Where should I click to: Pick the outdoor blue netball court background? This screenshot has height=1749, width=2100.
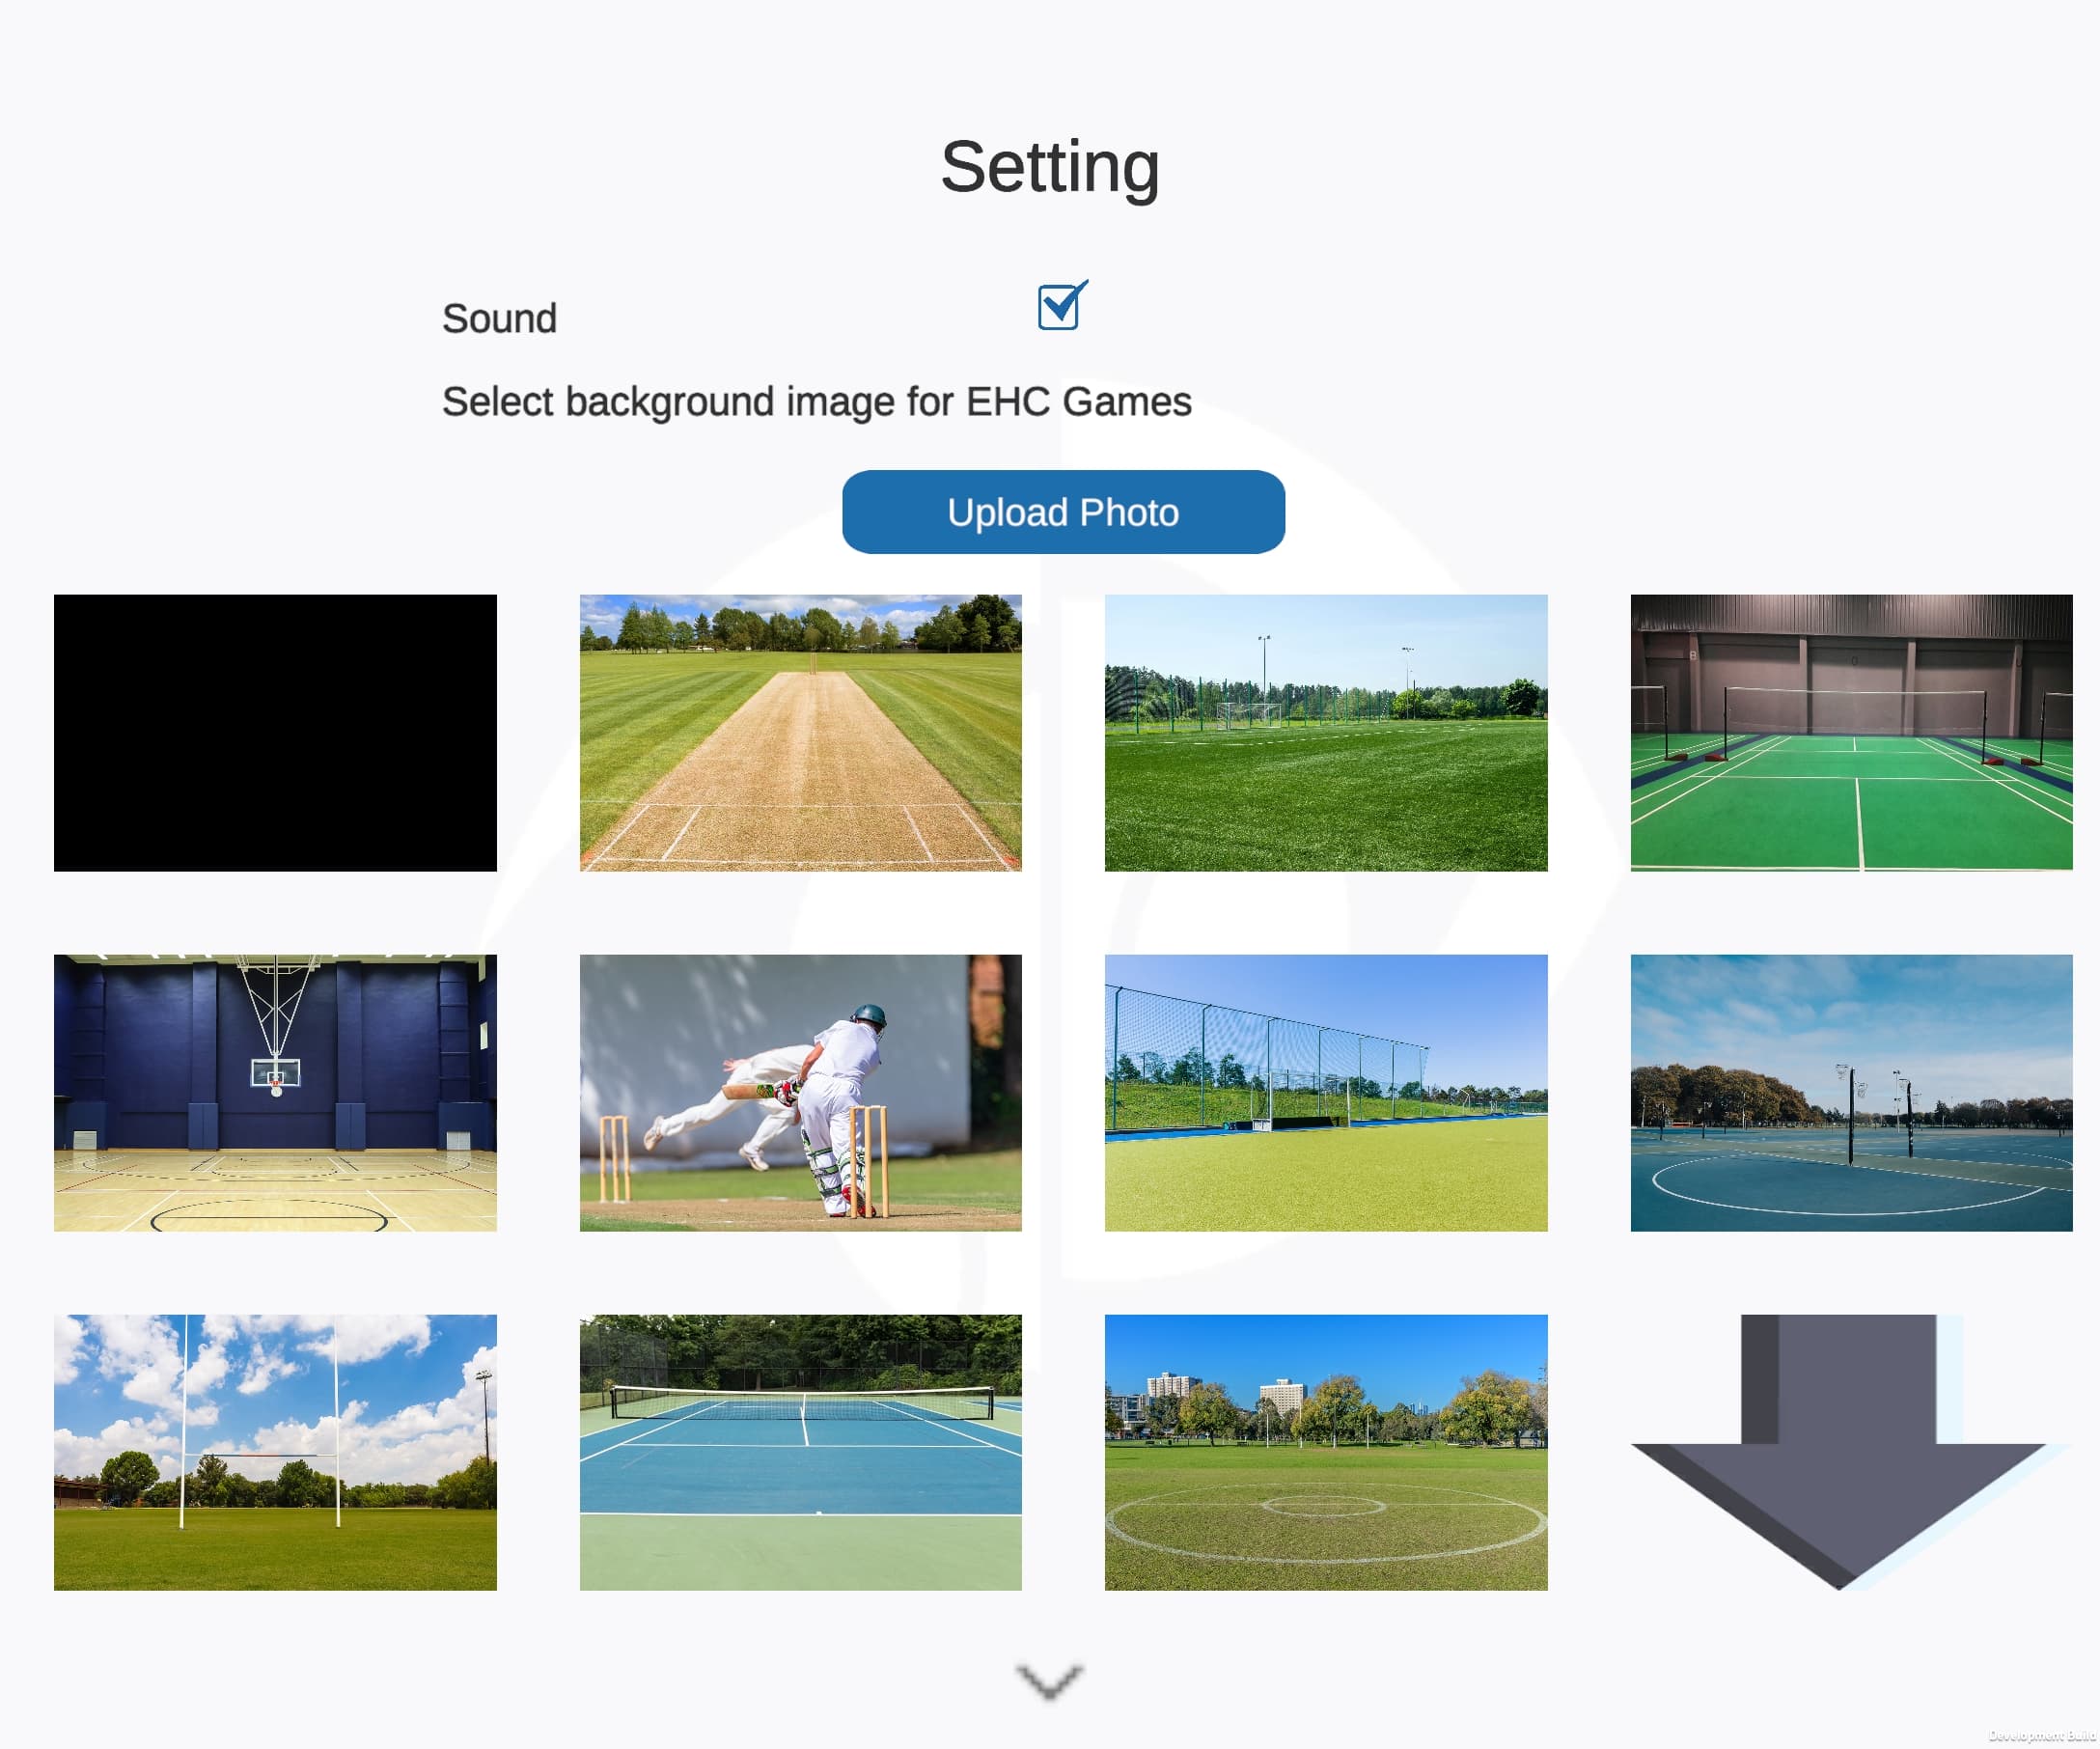click(1852, 1093)
